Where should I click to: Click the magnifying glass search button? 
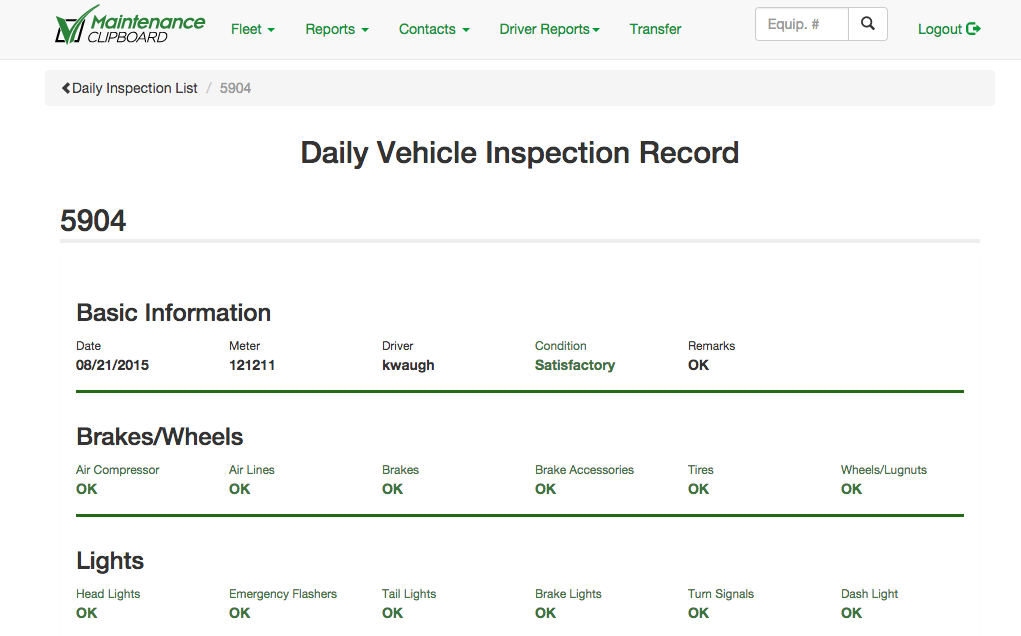867,24
